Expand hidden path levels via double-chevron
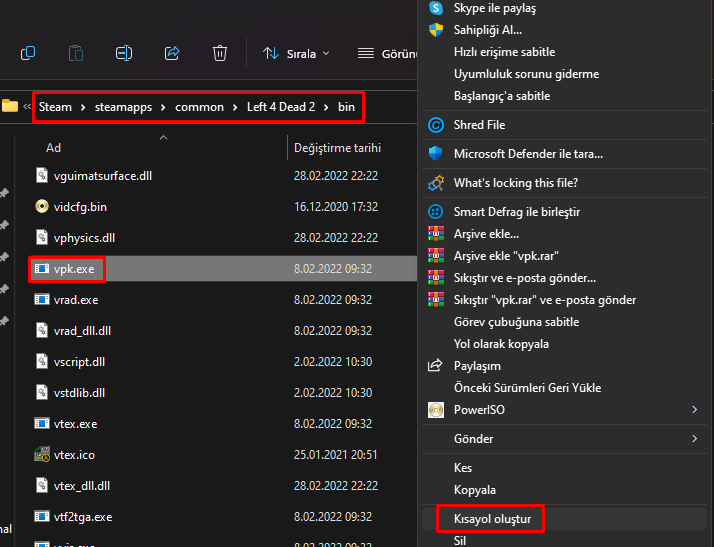 click(x=27, y=107)
